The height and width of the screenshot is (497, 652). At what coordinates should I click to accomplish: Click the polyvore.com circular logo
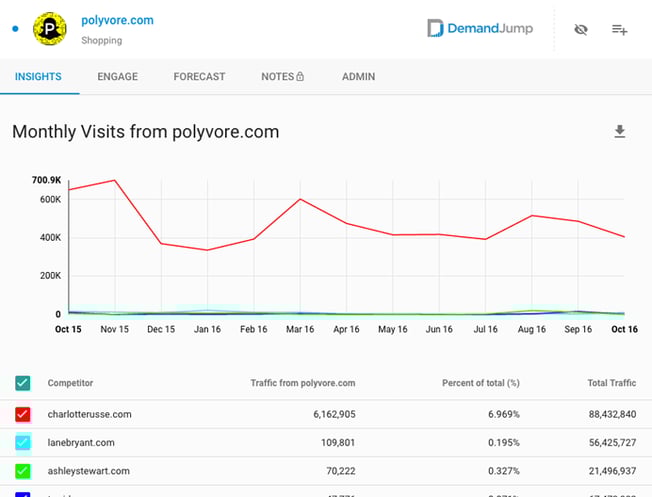click(x=49, y=29)
